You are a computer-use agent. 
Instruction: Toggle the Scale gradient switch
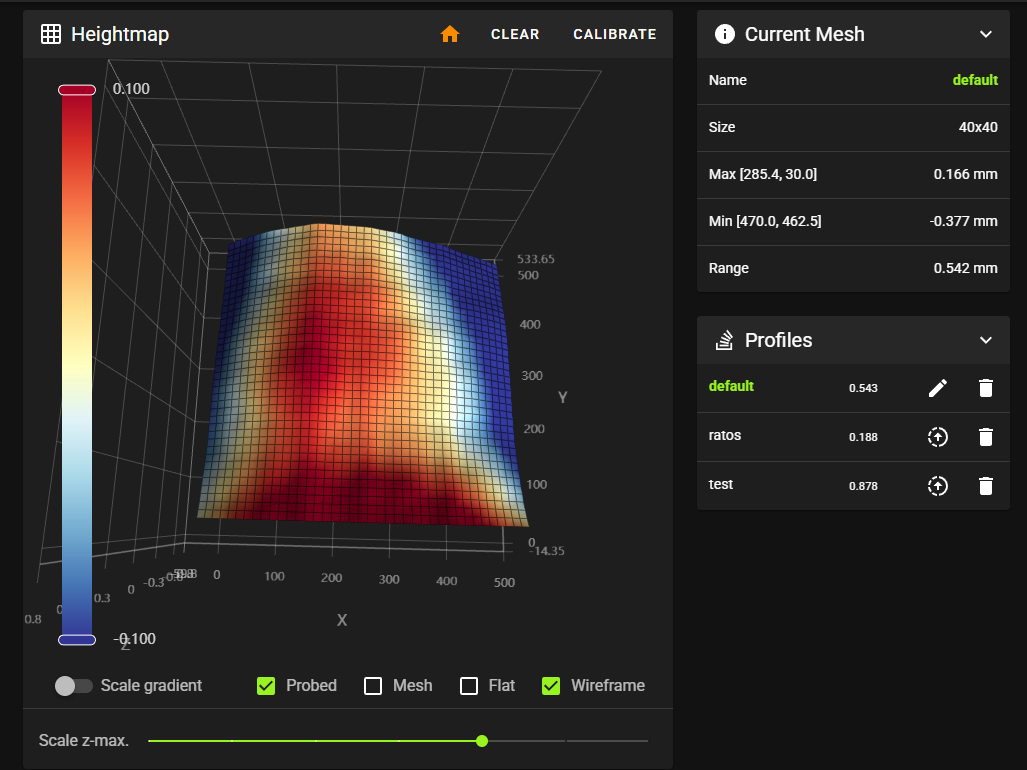coord(73,686)
